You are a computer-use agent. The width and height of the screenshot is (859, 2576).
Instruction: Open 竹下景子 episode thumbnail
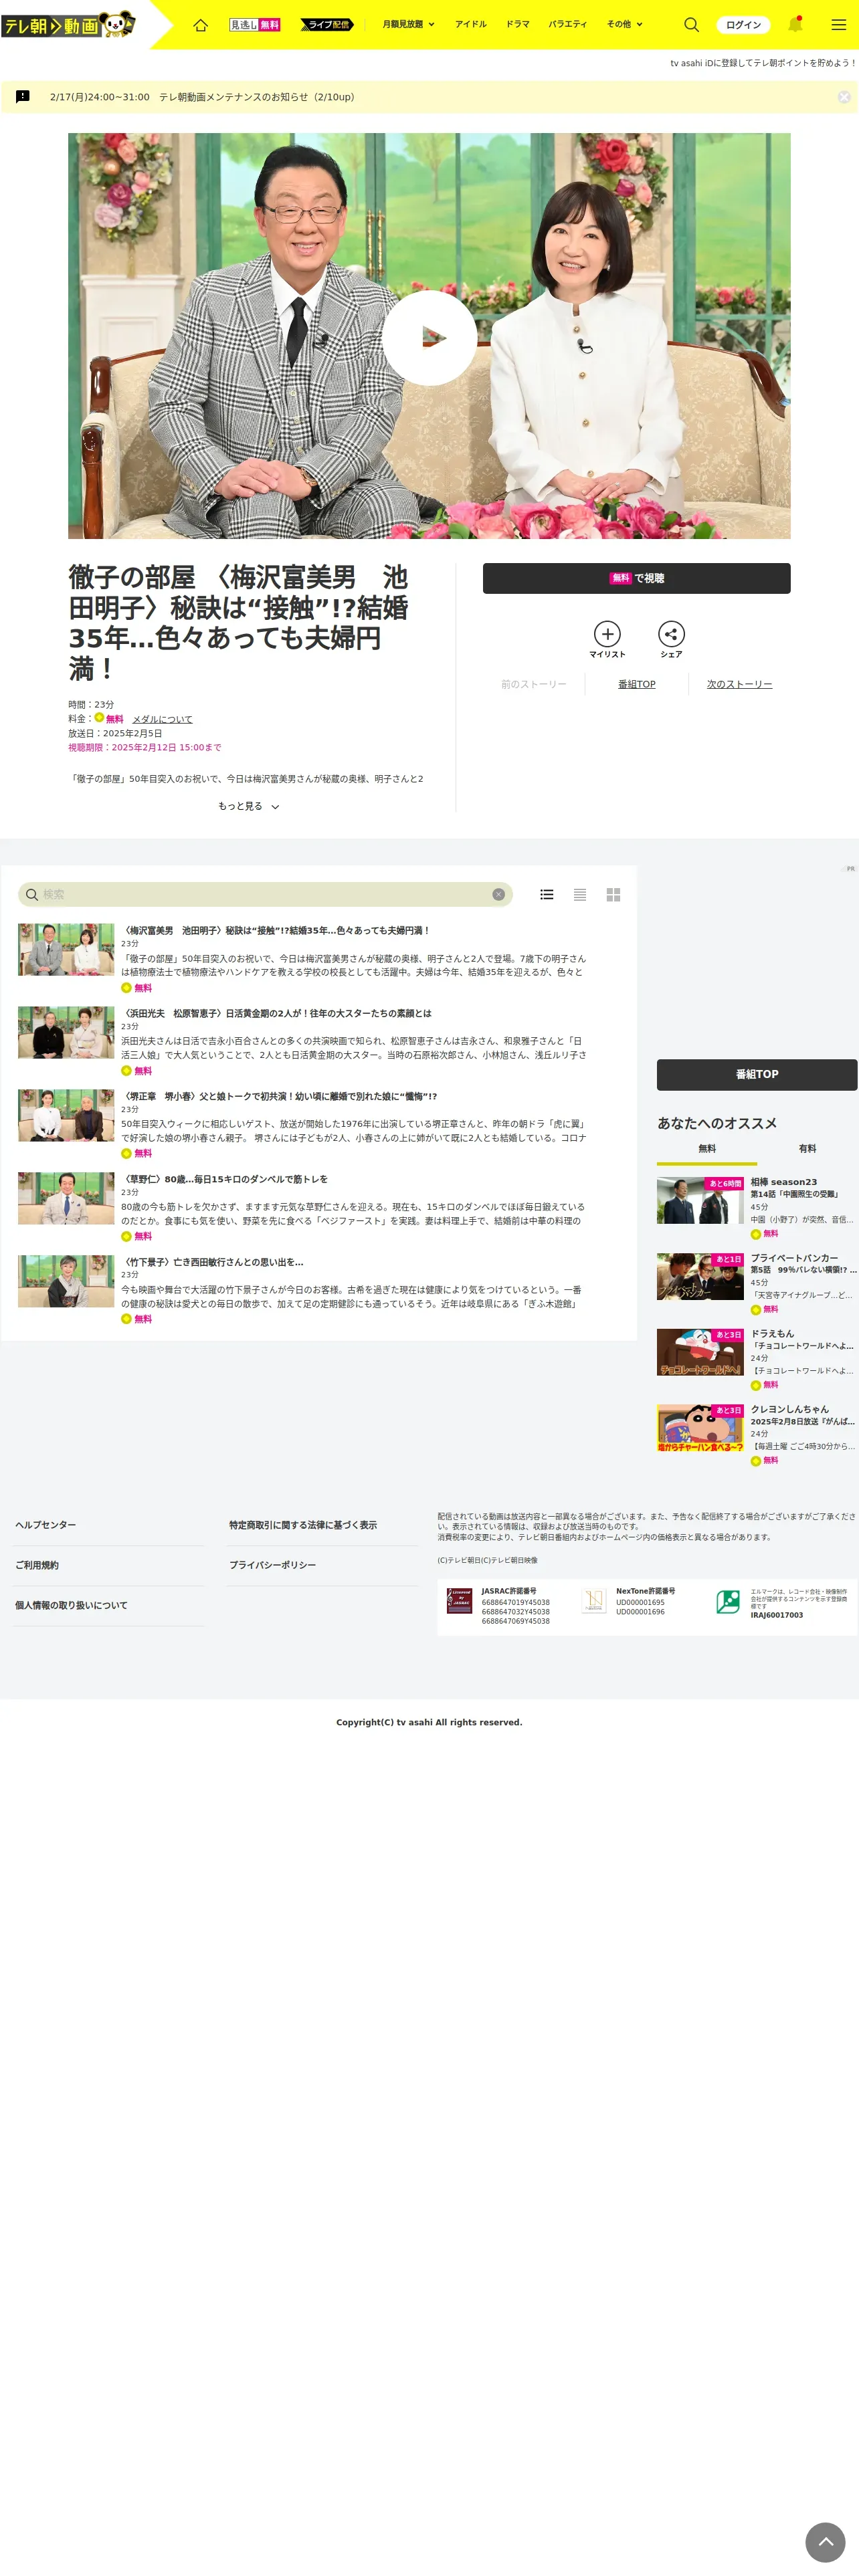pyautogui.click(x=66, y=1281)
